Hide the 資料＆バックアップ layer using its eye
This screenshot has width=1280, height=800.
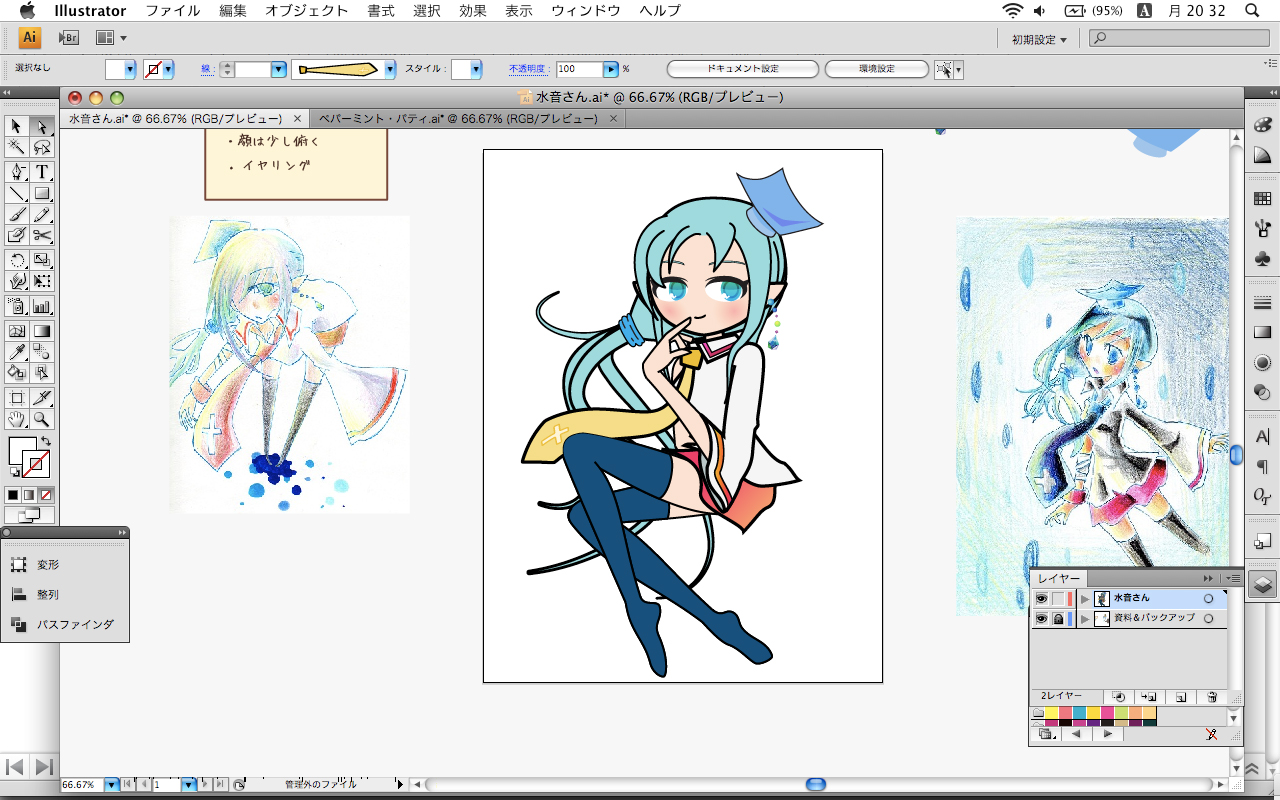(1041, 619)
